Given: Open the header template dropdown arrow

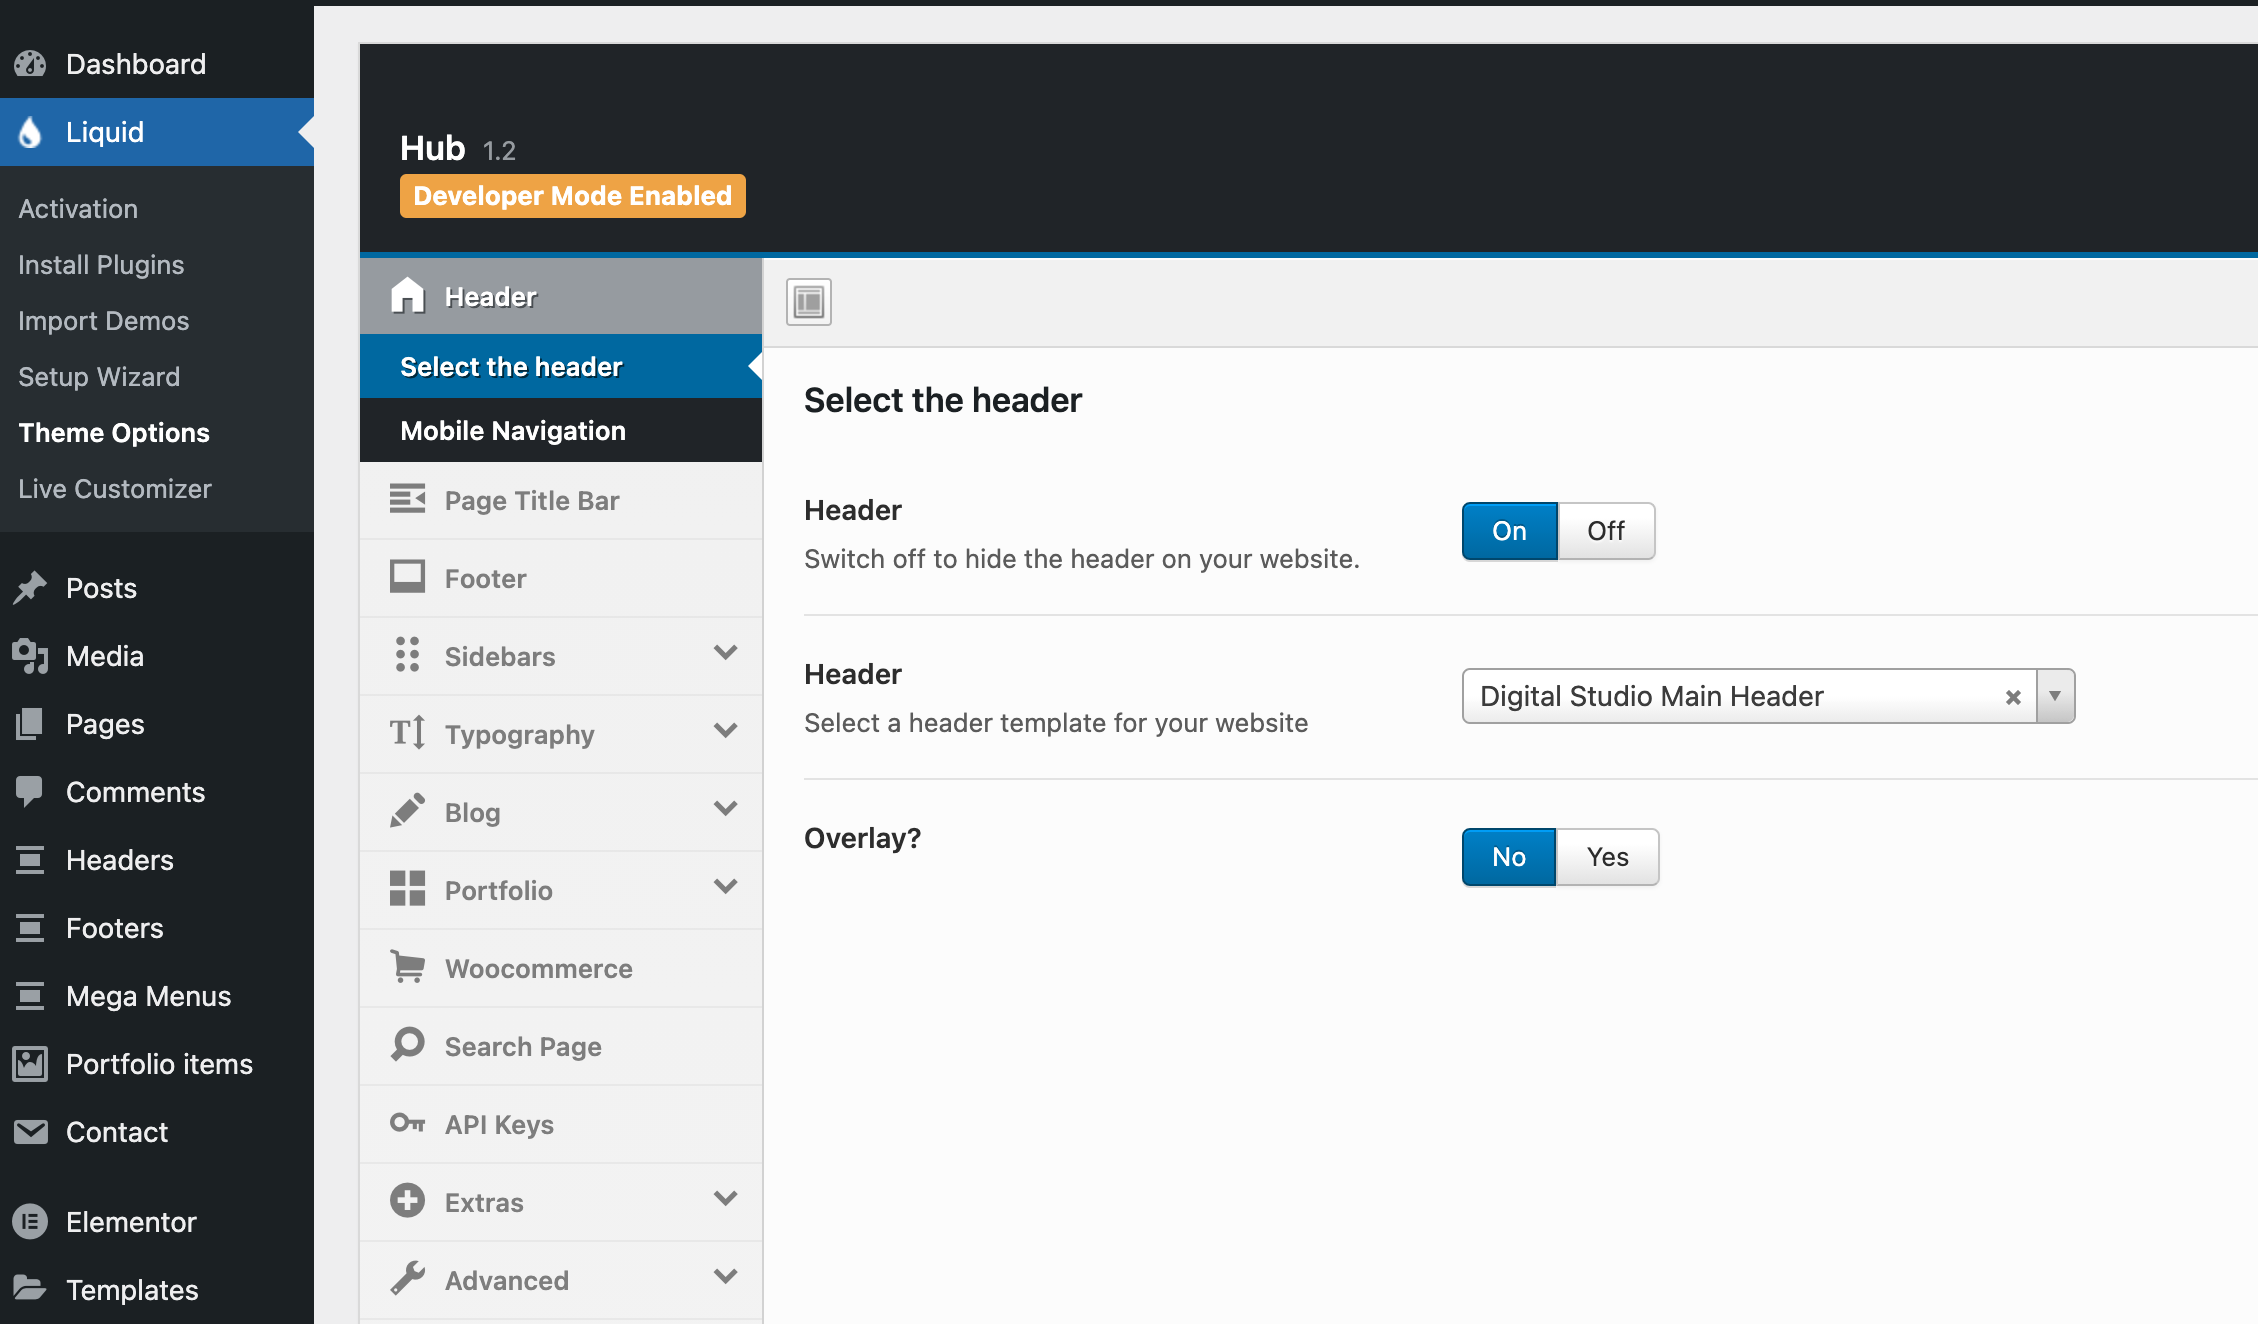Looking at the screenshot, I should (x=2055, y=696).
